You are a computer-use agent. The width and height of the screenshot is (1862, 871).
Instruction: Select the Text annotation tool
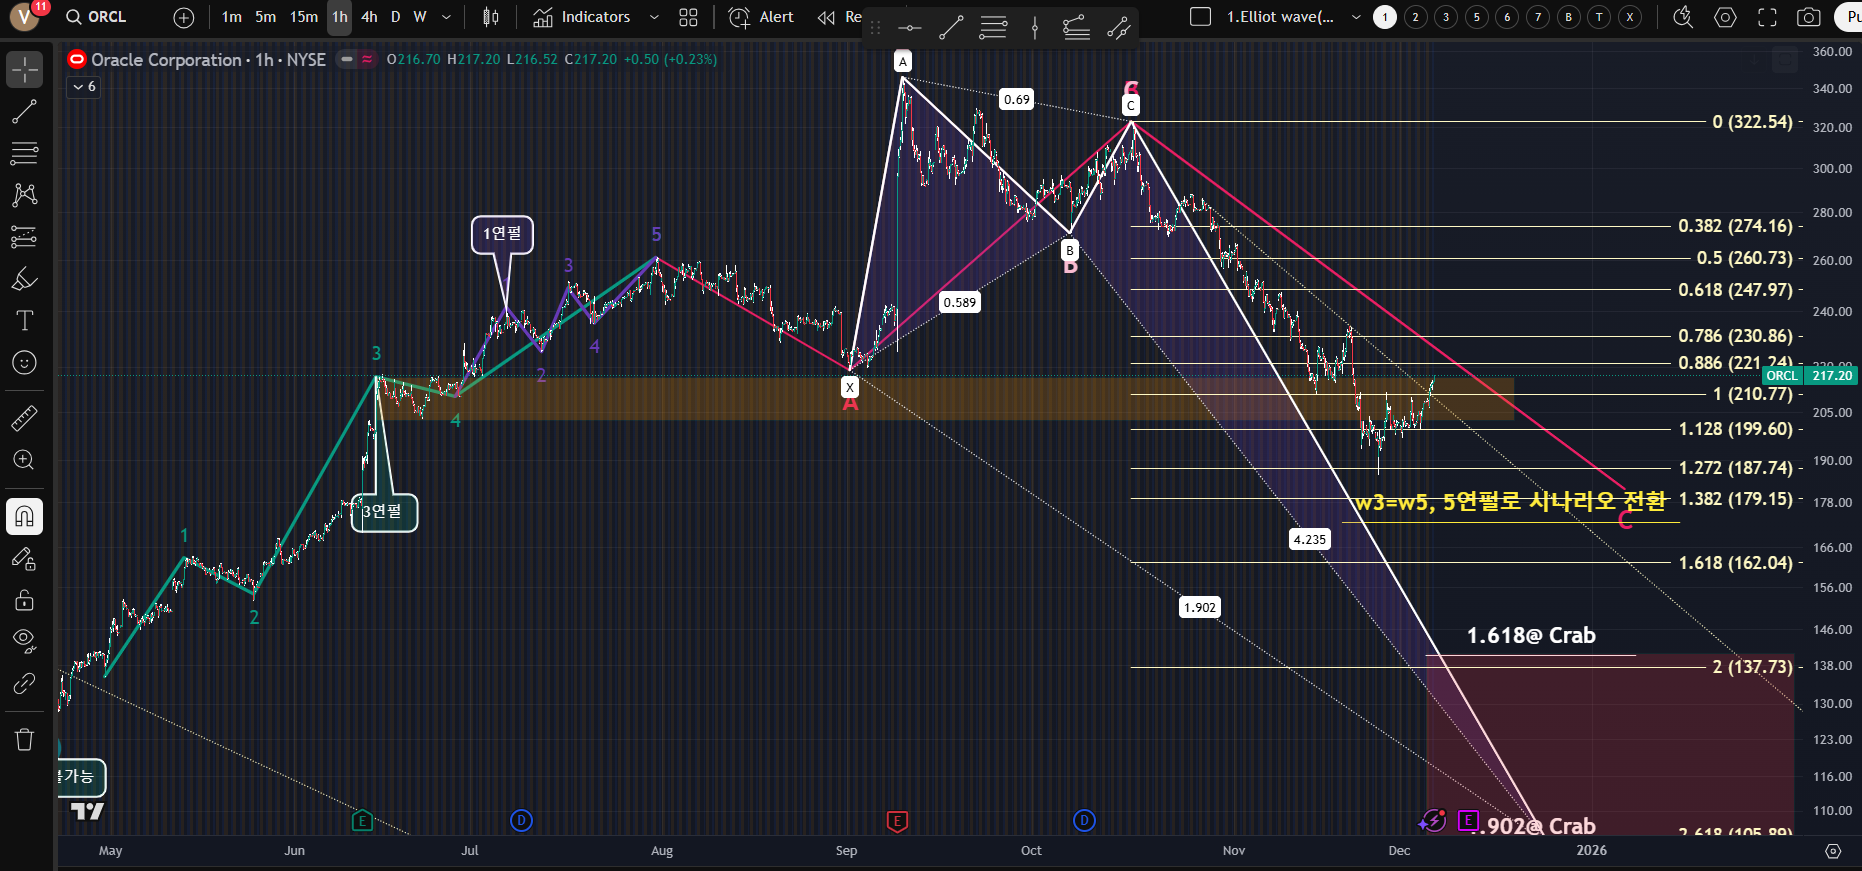tap(24, 321)
